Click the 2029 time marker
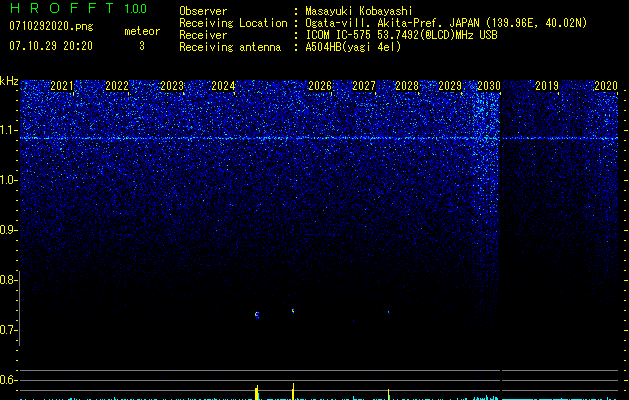The height and width of the screenshot is (400, 629). point(450,86)
